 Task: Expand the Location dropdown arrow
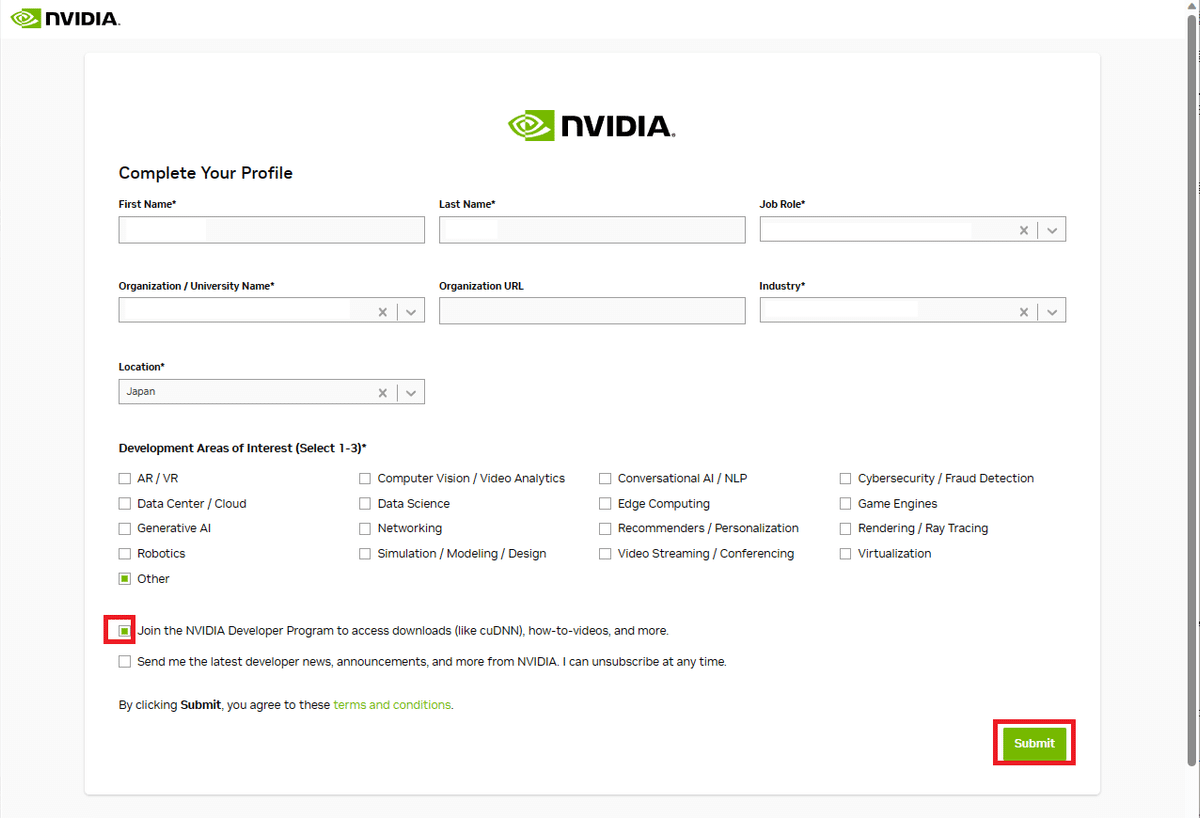pos(411,393)
